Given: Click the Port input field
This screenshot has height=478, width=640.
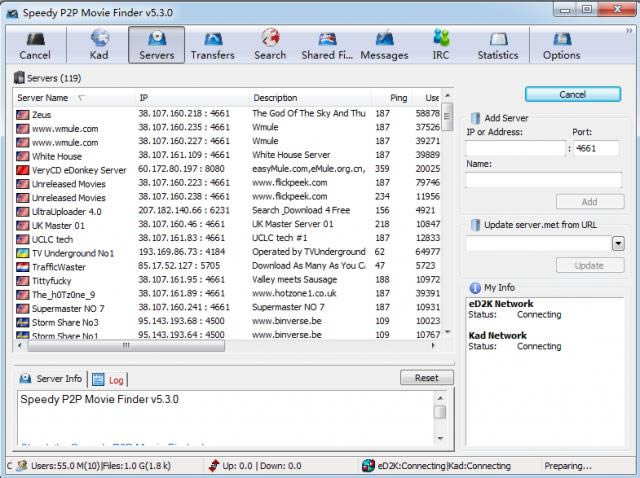Looking at the screenshot, I should [596, 149].
